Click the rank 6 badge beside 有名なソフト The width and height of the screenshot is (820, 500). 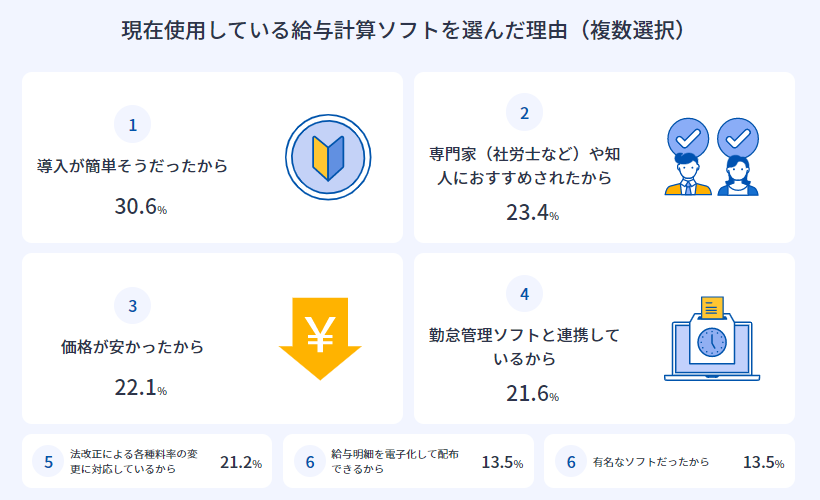pyautogui.click(x=571, y=462)
